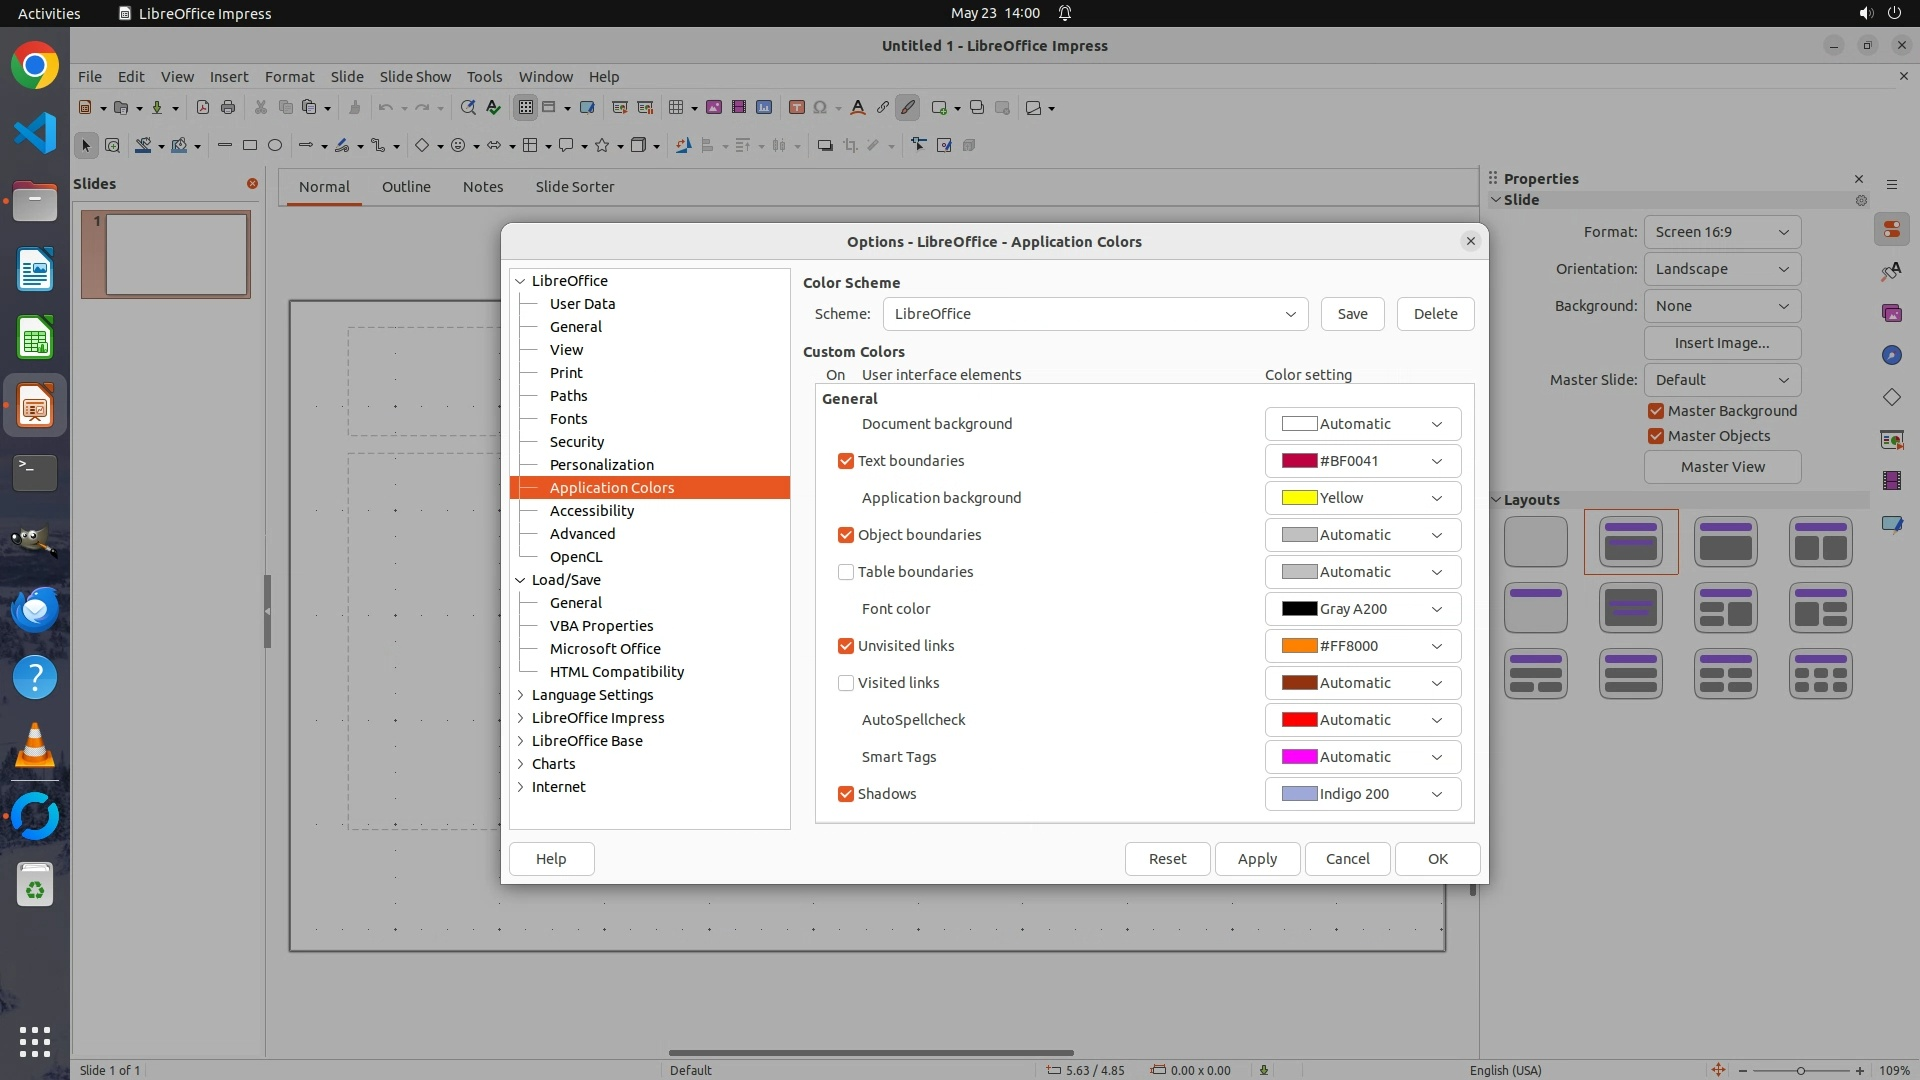Click Font Color icon in toolbar
The image size is (1920, 1080).
(x=857, y=108)
